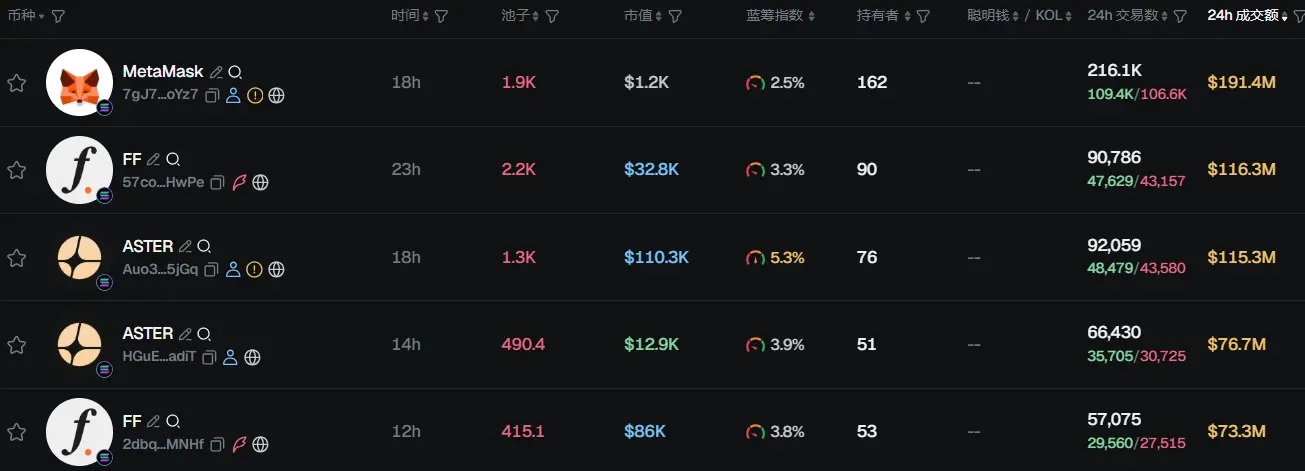Click the pink feather icon on FF 57co...HwPe
This screenshot has height=471, width=1305.
click(240, 183)
